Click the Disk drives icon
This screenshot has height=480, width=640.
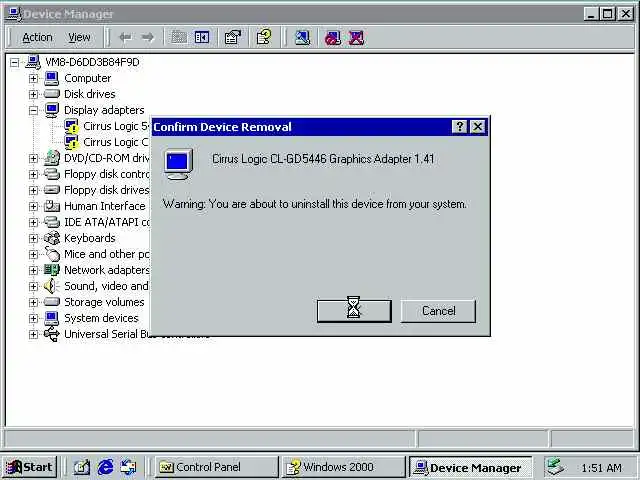(x=52, y=94)
